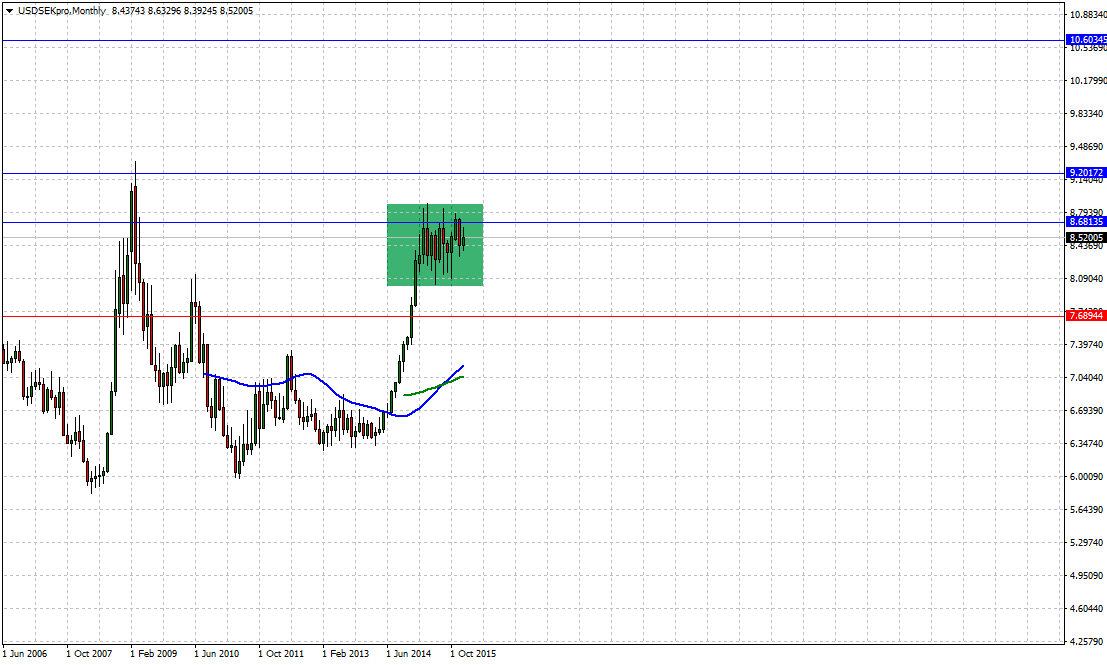Select the blue 10.60345 price level label

(1087, 40)
